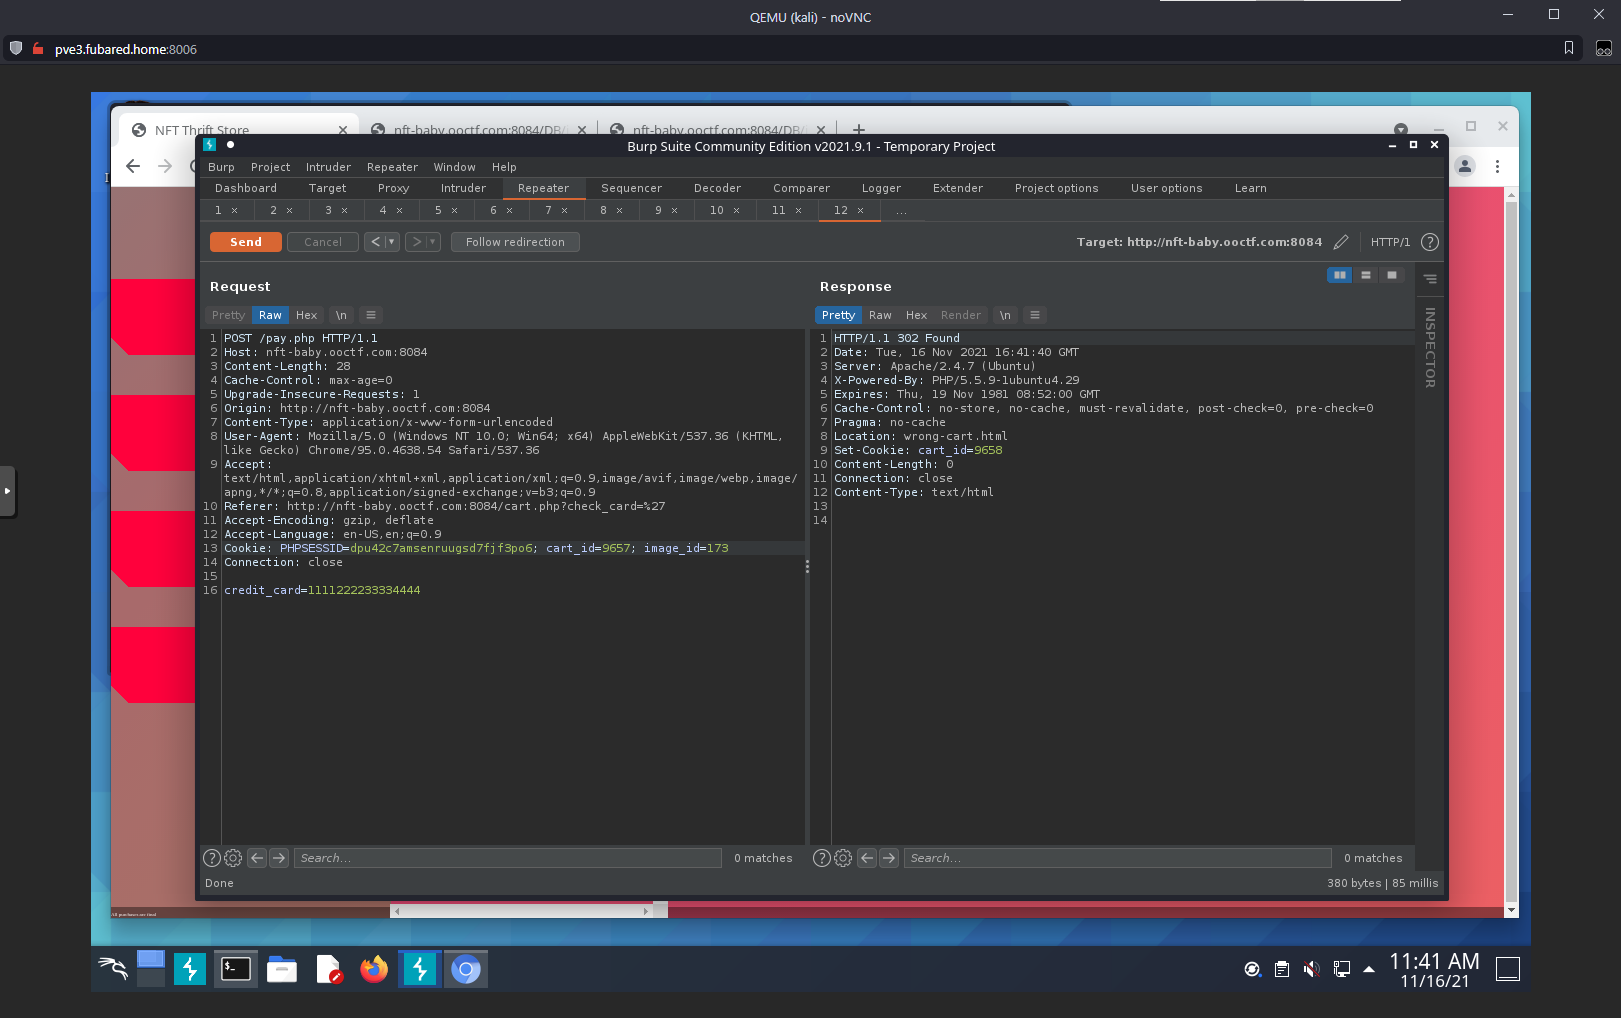Switch to Decoder tab
The height and width of the screenshot is (1018, 1621).
(717, 188)
